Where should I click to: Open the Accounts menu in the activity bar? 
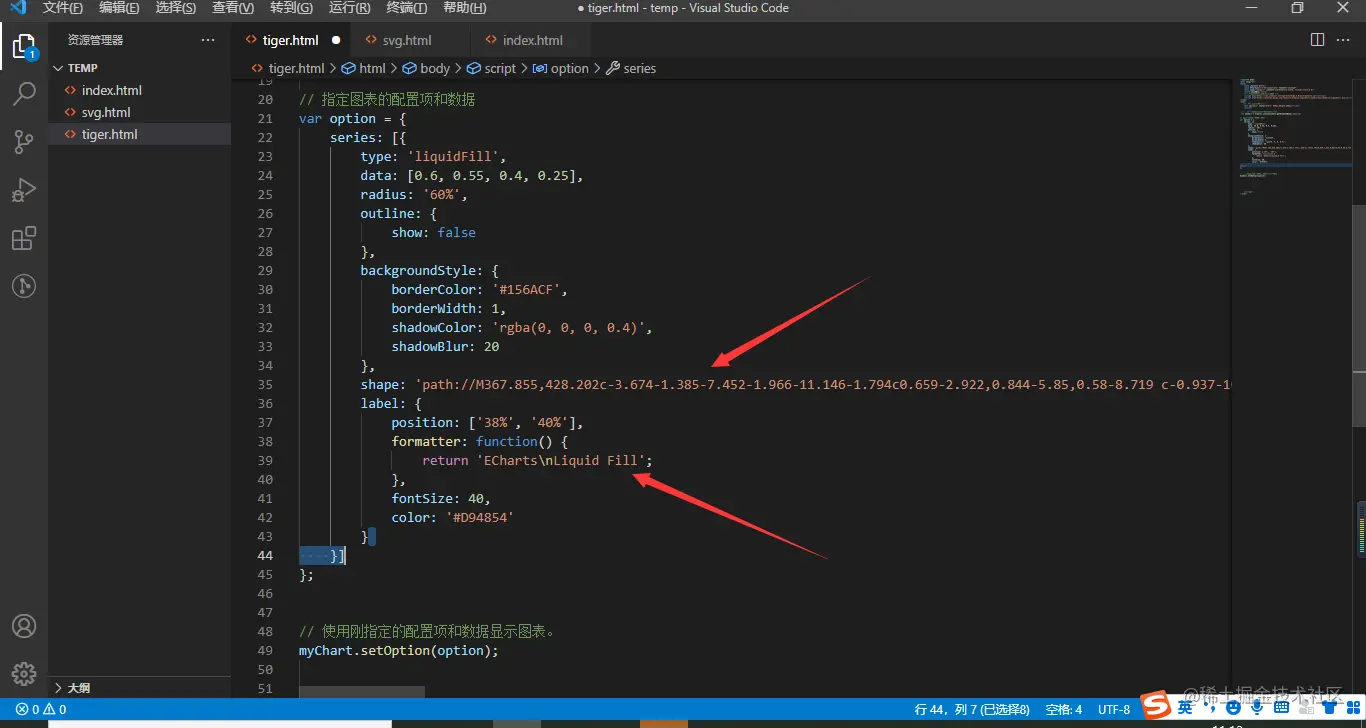coord(24,626)
